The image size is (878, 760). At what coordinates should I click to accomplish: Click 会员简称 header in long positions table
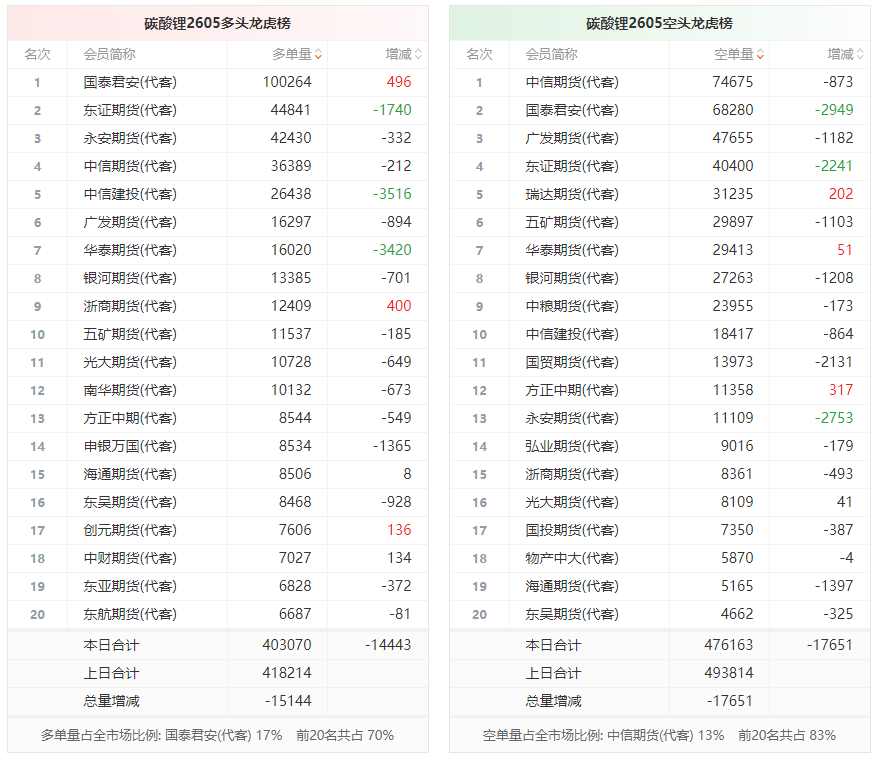110,54
